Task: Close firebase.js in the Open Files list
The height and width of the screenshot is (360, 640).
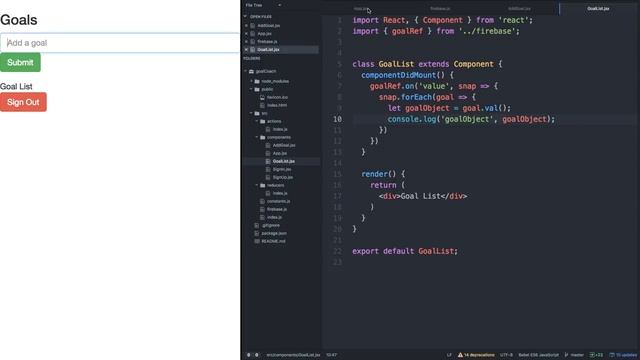Action: 246,42
